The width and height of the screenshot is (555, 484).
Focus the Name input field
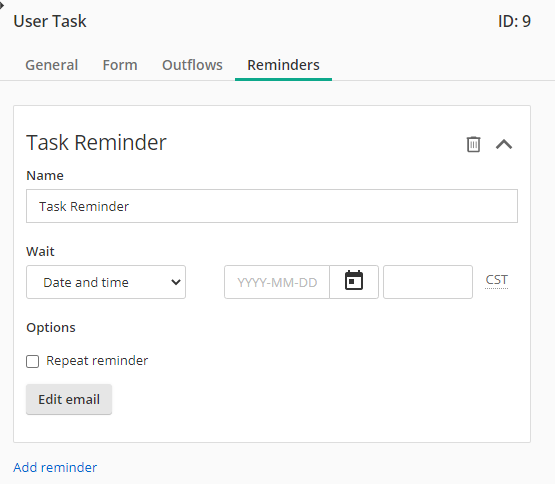272,206
